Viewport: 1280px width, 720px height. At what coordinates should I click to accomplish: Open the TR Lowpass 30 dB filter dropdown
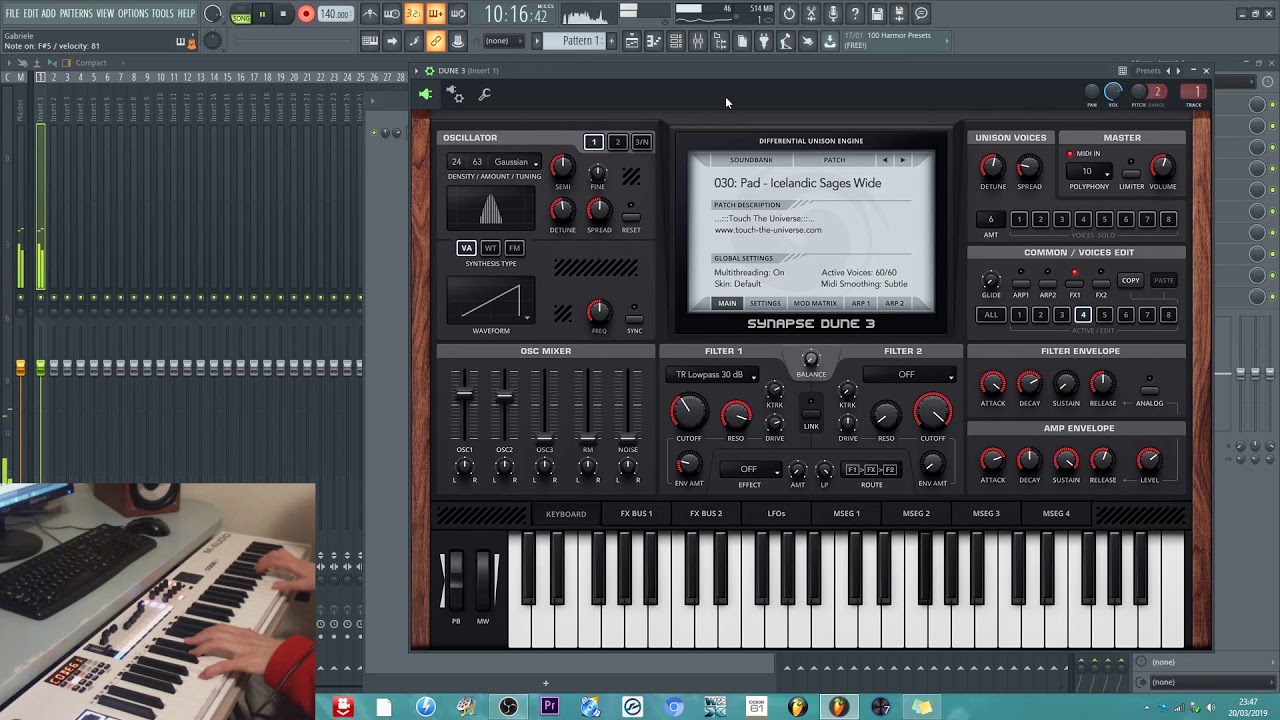tap(713, 375)
